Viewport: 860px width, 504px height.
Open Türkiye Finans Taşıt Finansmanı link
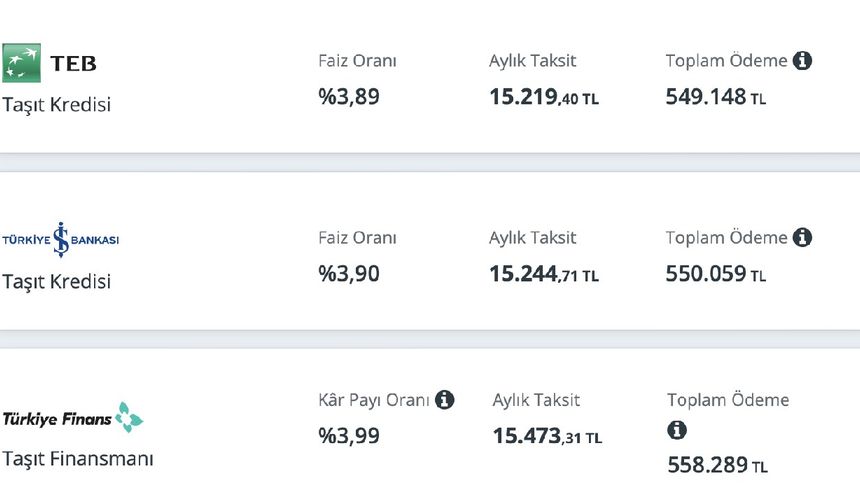78,458
